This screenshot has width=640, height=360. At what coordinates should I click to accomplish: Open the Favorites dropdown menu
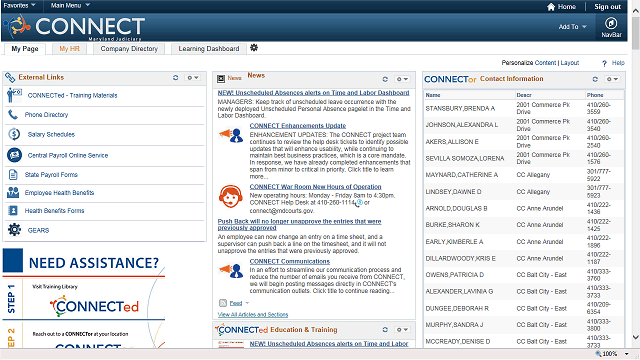19,5
